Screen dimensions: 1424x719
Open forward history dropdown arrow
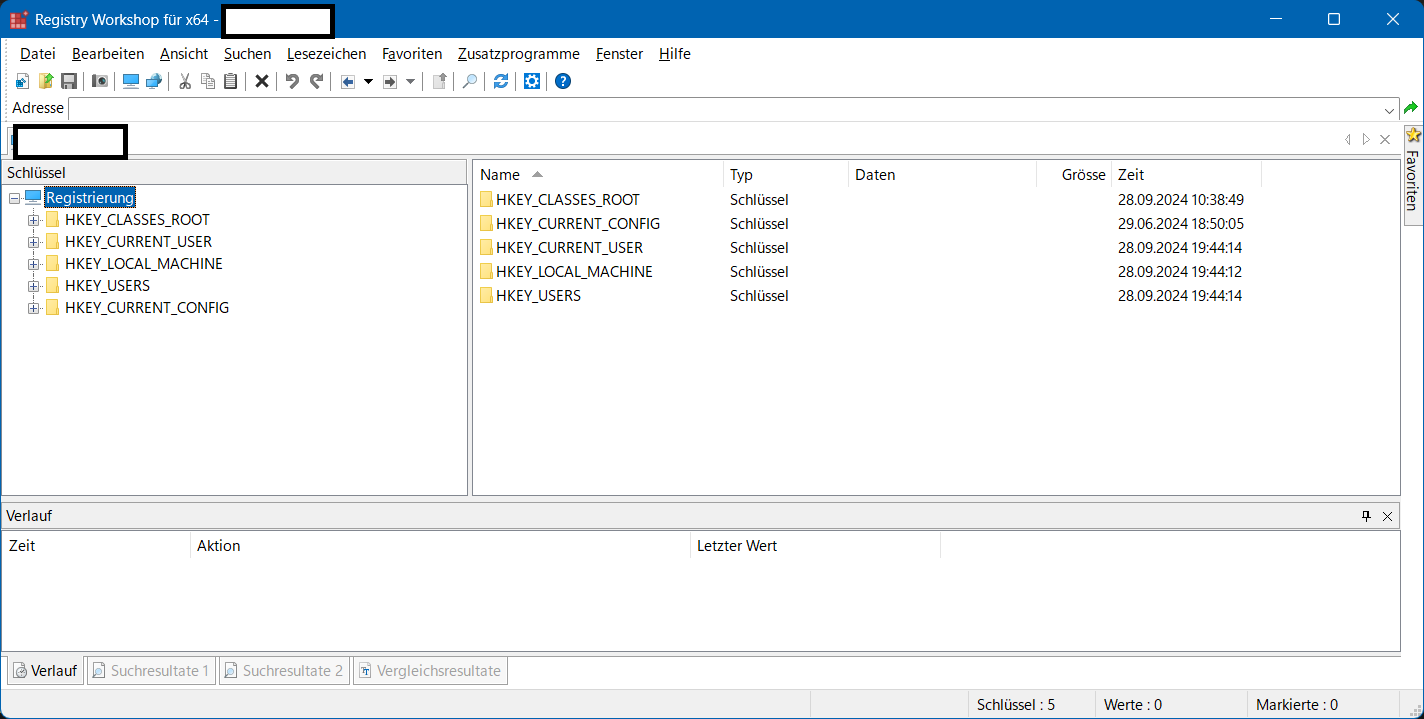click(x=411, y=81)
